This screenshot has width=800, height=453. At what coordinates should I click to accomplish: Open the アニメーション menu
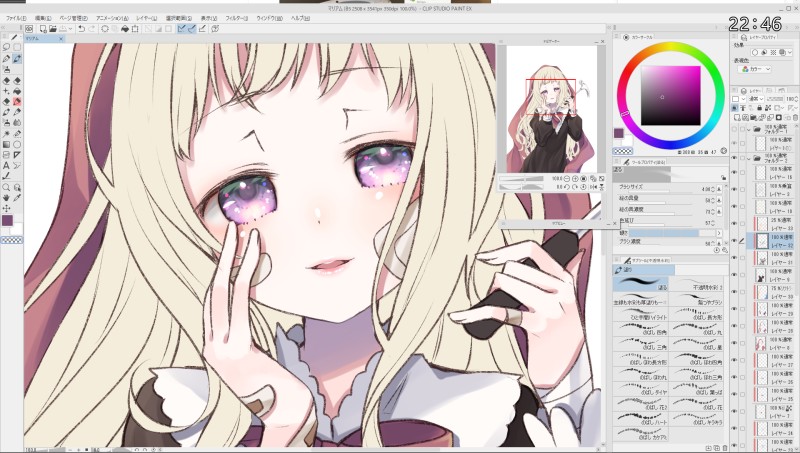112,18
